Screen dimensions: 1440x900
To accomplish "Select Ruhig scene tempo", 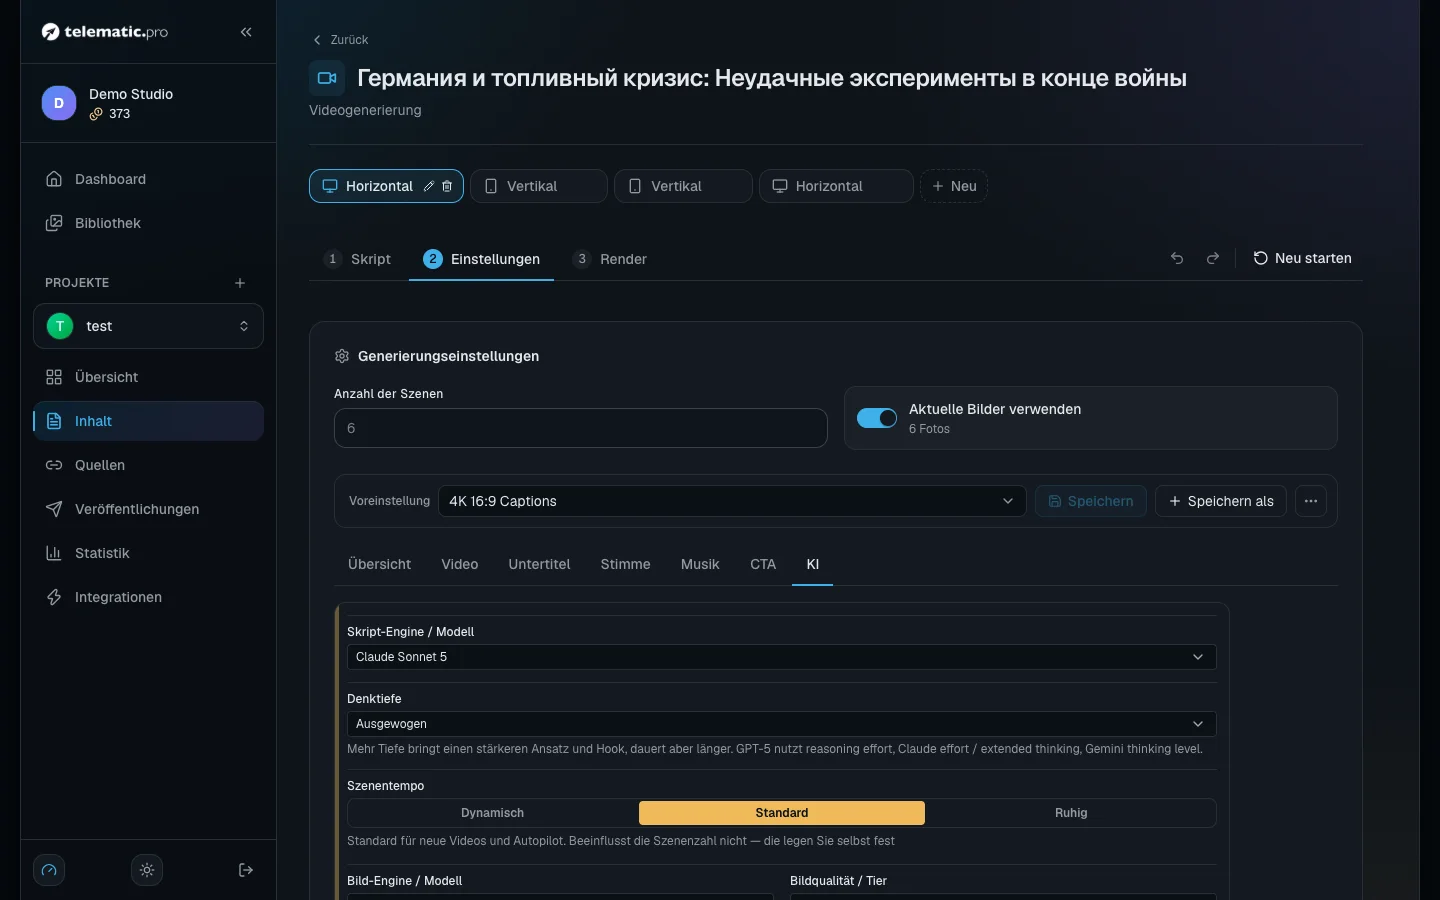I will pos(1071,813).
